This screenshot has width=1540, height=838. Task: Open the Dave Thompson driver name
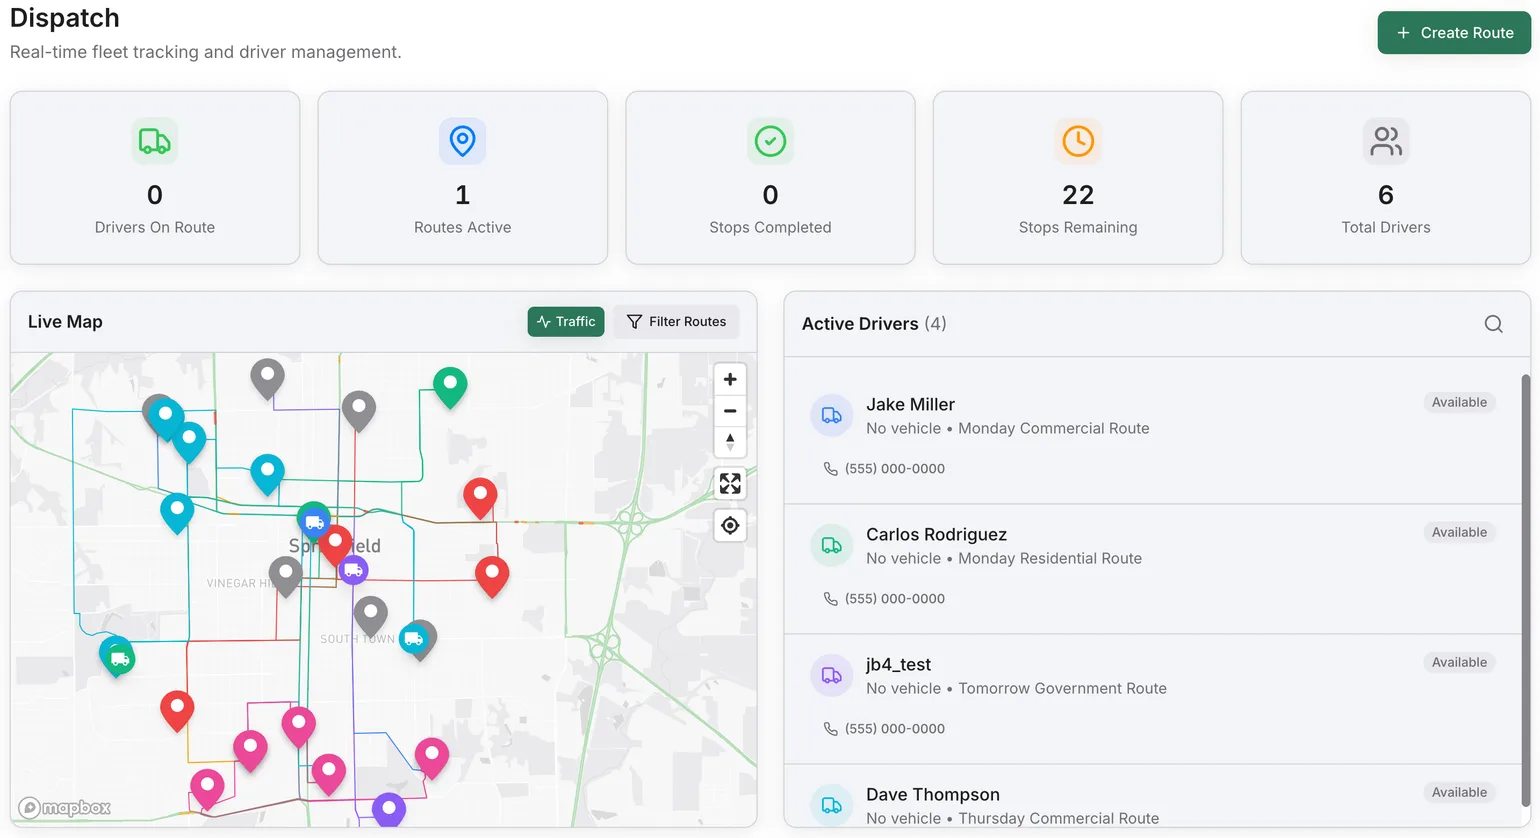[x=933, y=795]
